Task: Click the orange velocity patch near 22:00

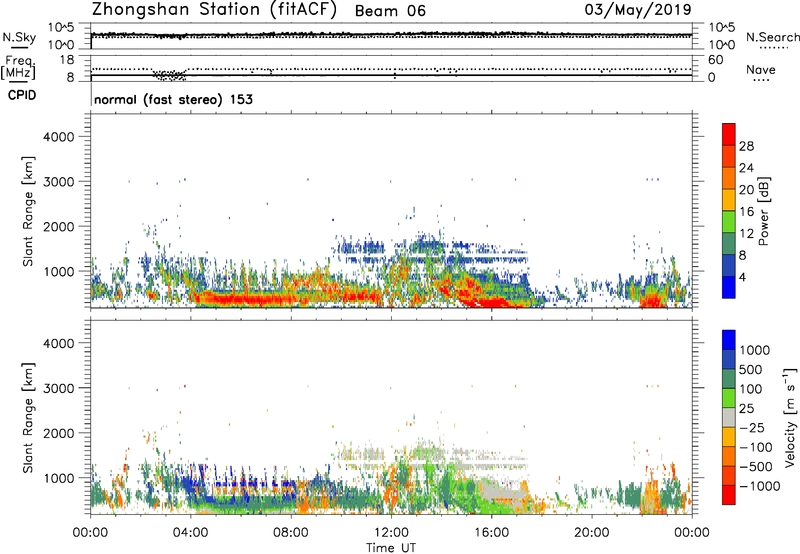Action: click(x=651, y=495)
